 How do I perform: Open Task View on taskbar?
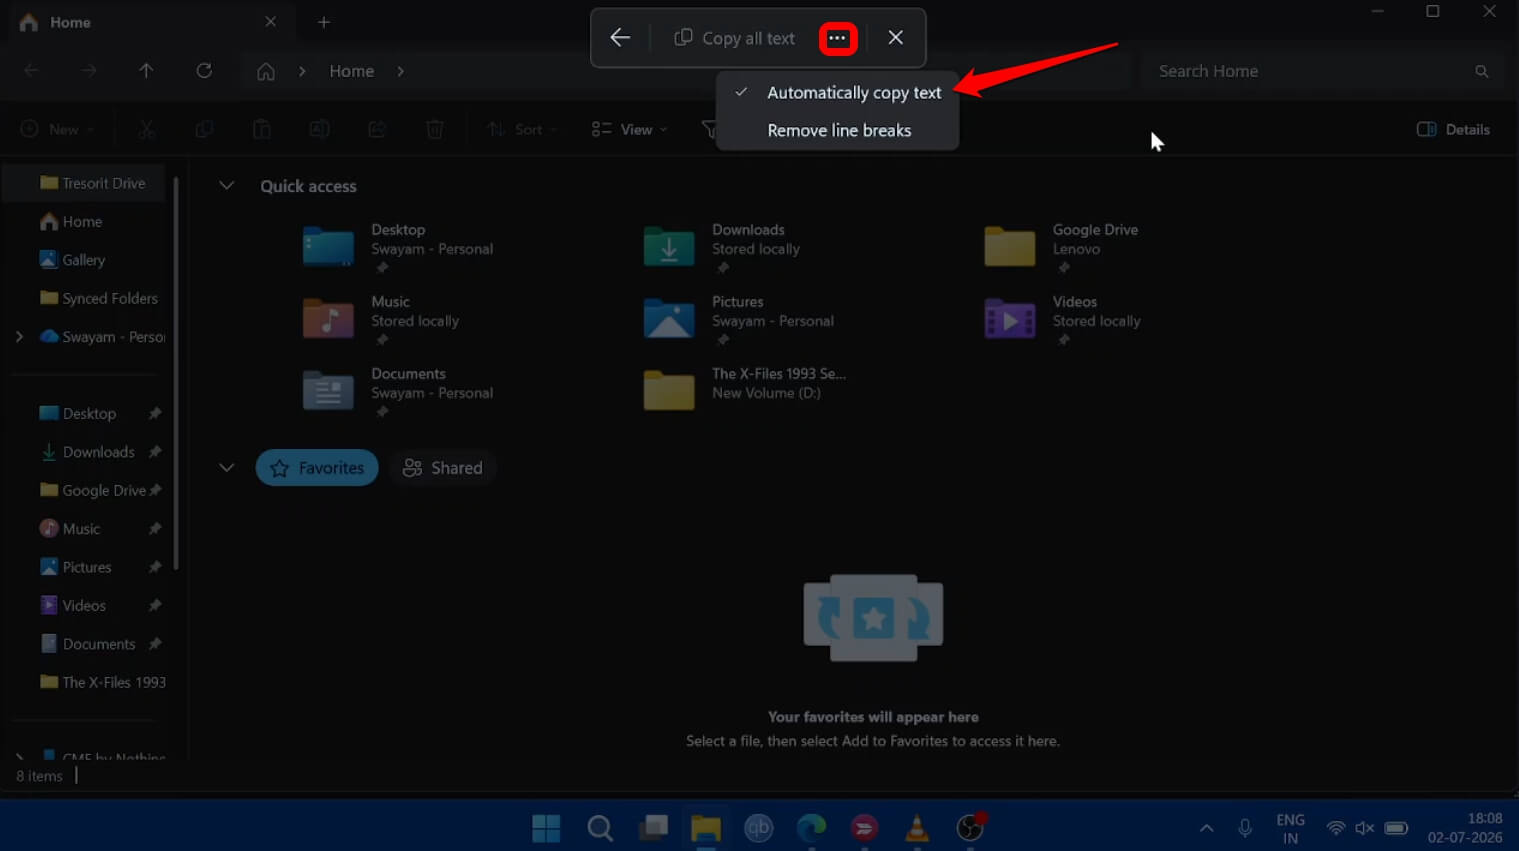pos(653,828)
